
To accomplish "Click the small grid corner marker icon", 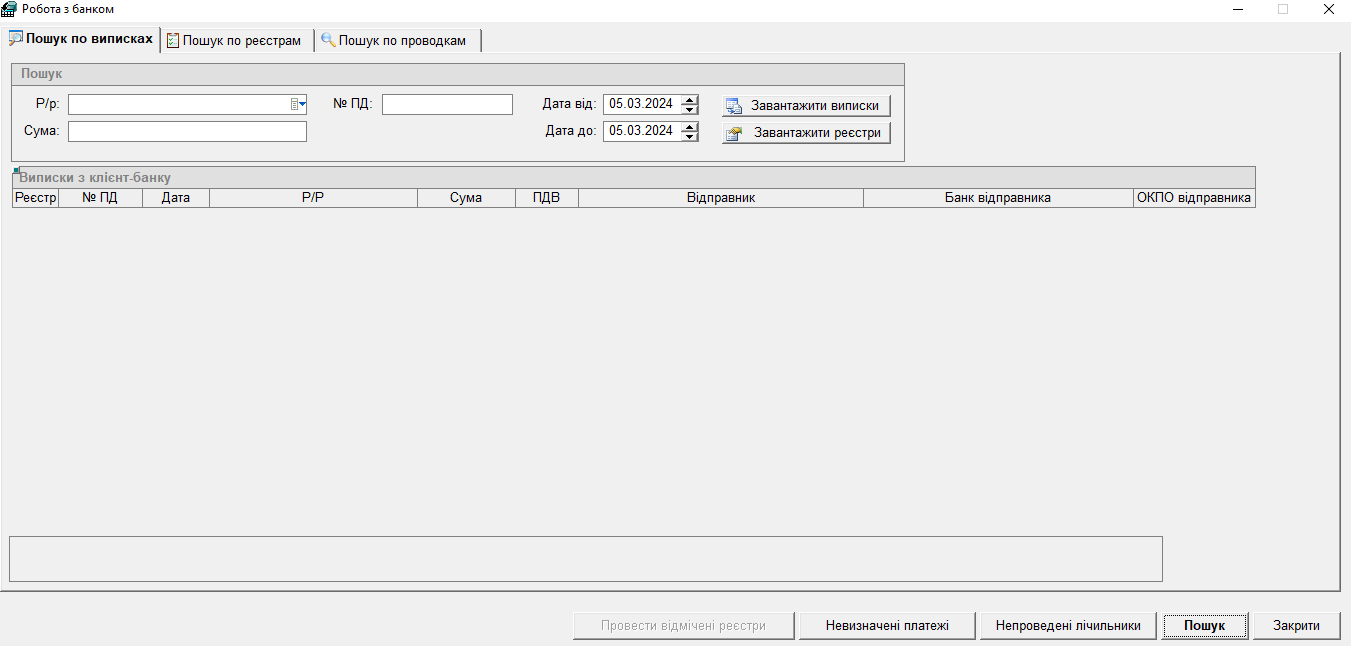I will coord(16,171).
